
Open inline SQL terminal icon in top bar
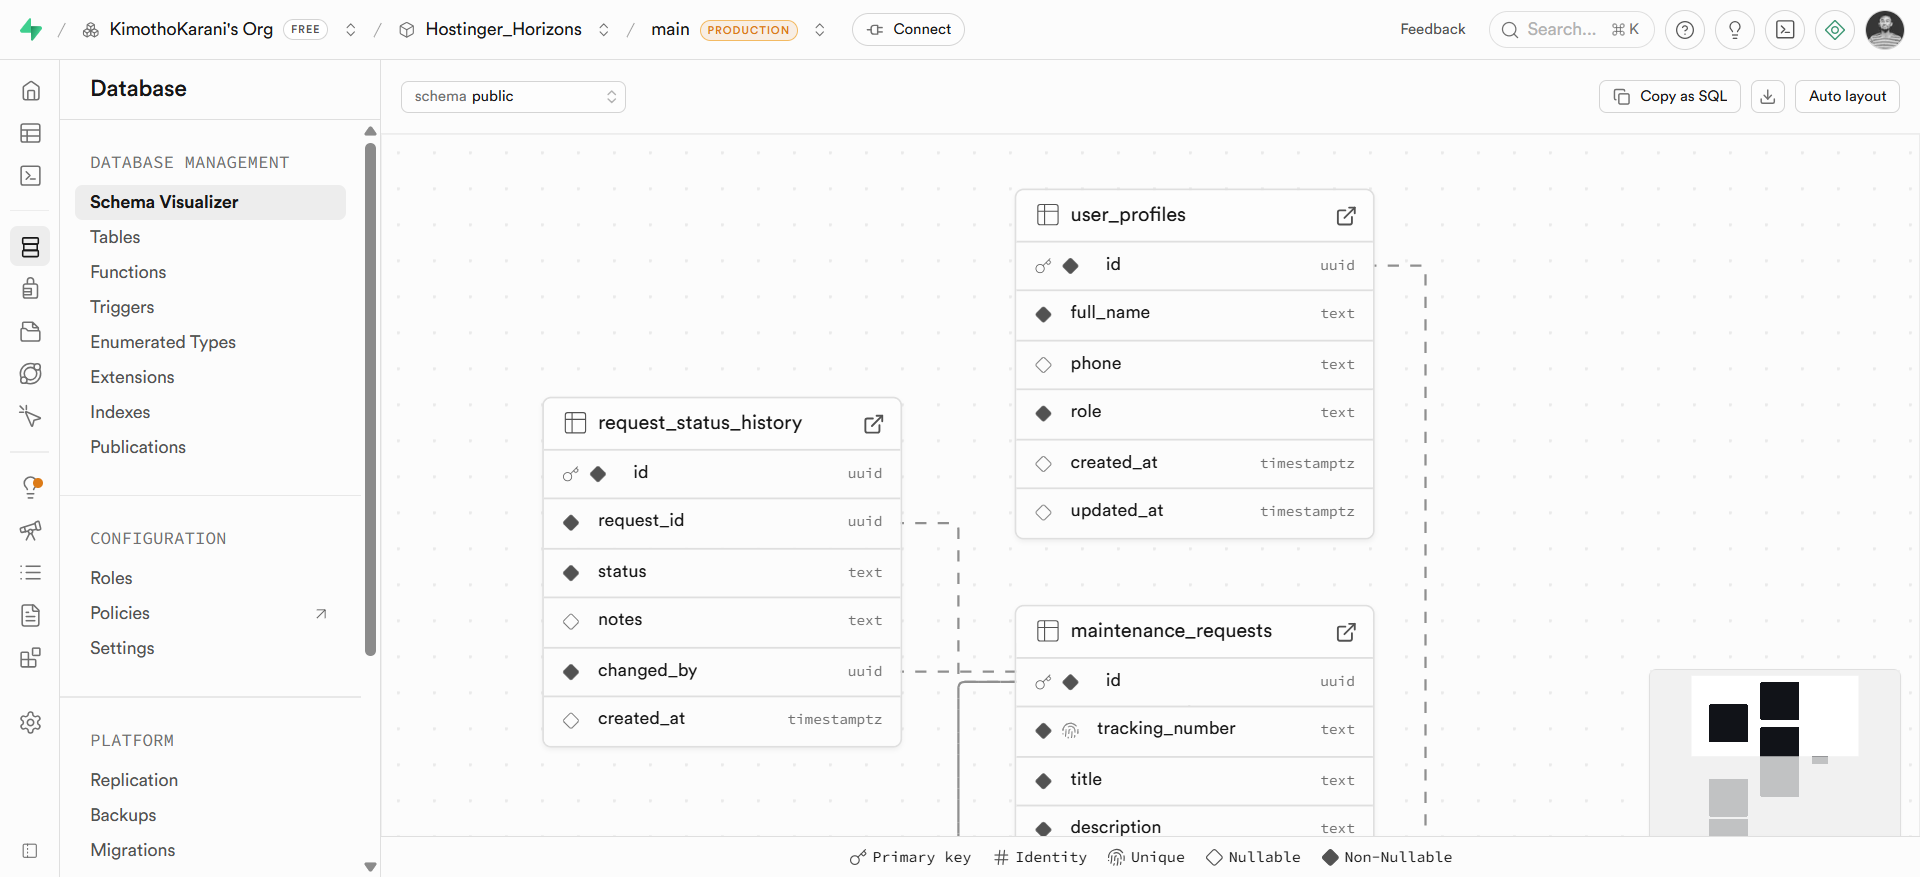[1785, 30]
